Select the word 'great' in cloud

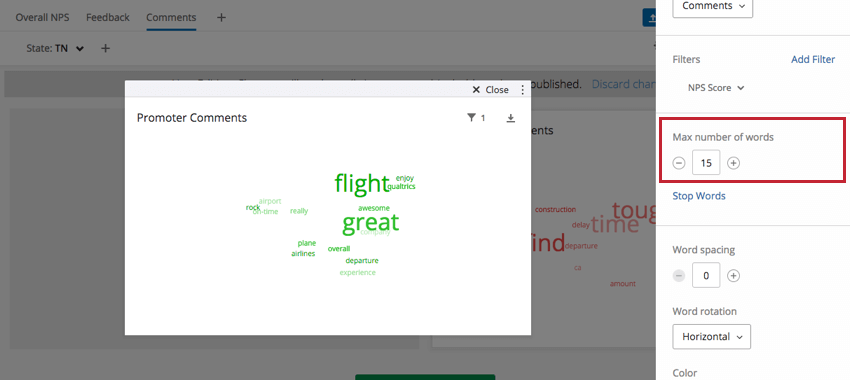coord(370,222)
